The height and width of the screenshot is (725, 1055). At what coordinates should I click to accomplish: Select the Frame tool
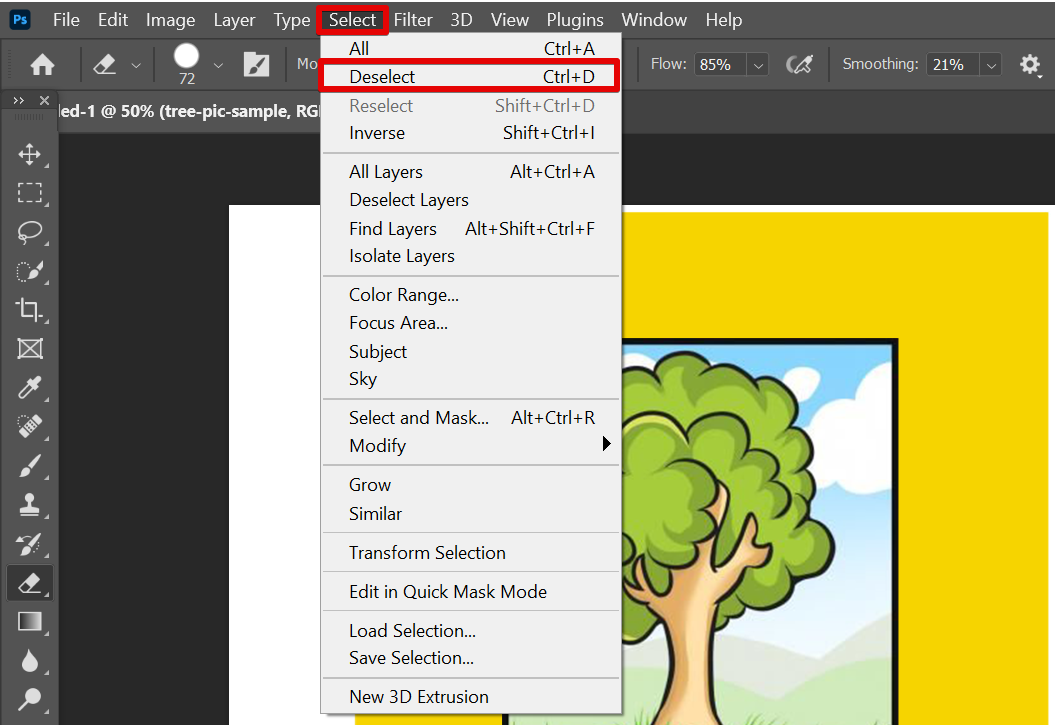tap(30, 349)
